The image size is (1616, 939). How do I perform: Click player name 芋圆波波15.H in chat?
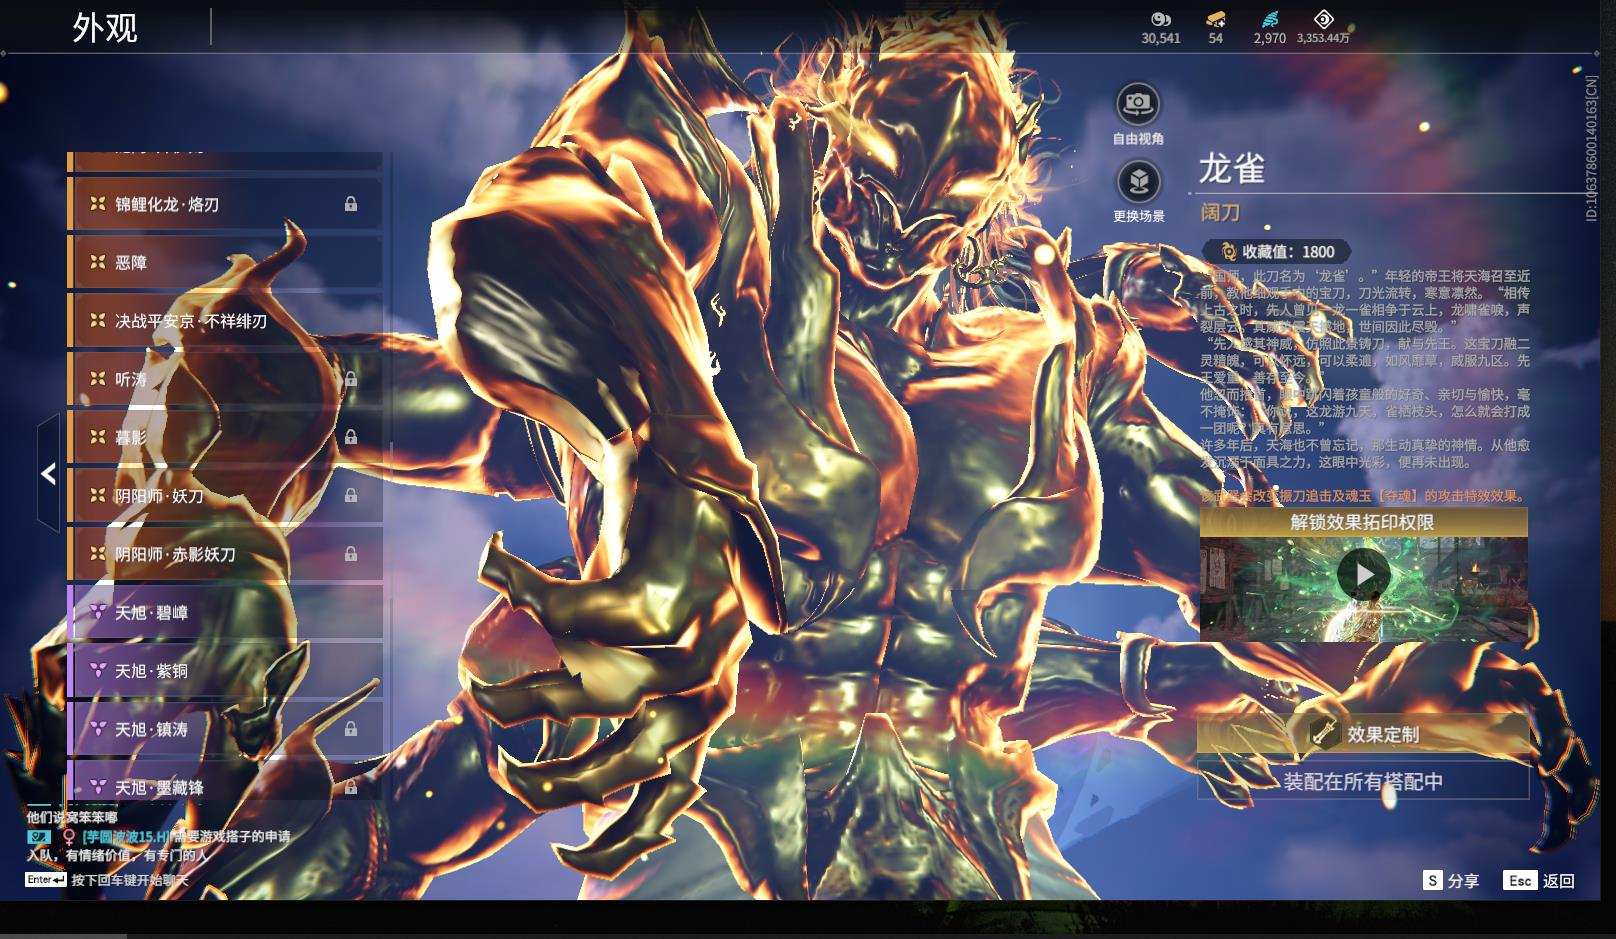point(125,836)
